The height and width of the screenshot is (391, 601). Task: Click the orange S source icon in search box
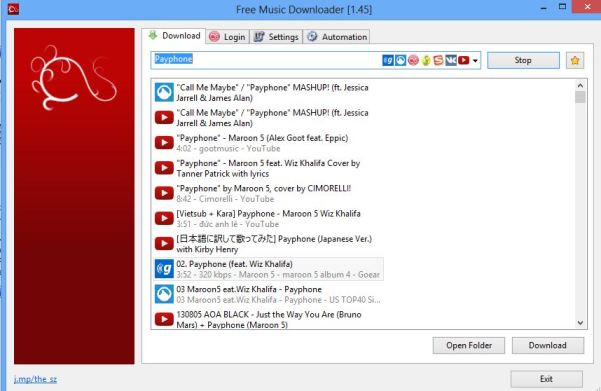point(438,60)
